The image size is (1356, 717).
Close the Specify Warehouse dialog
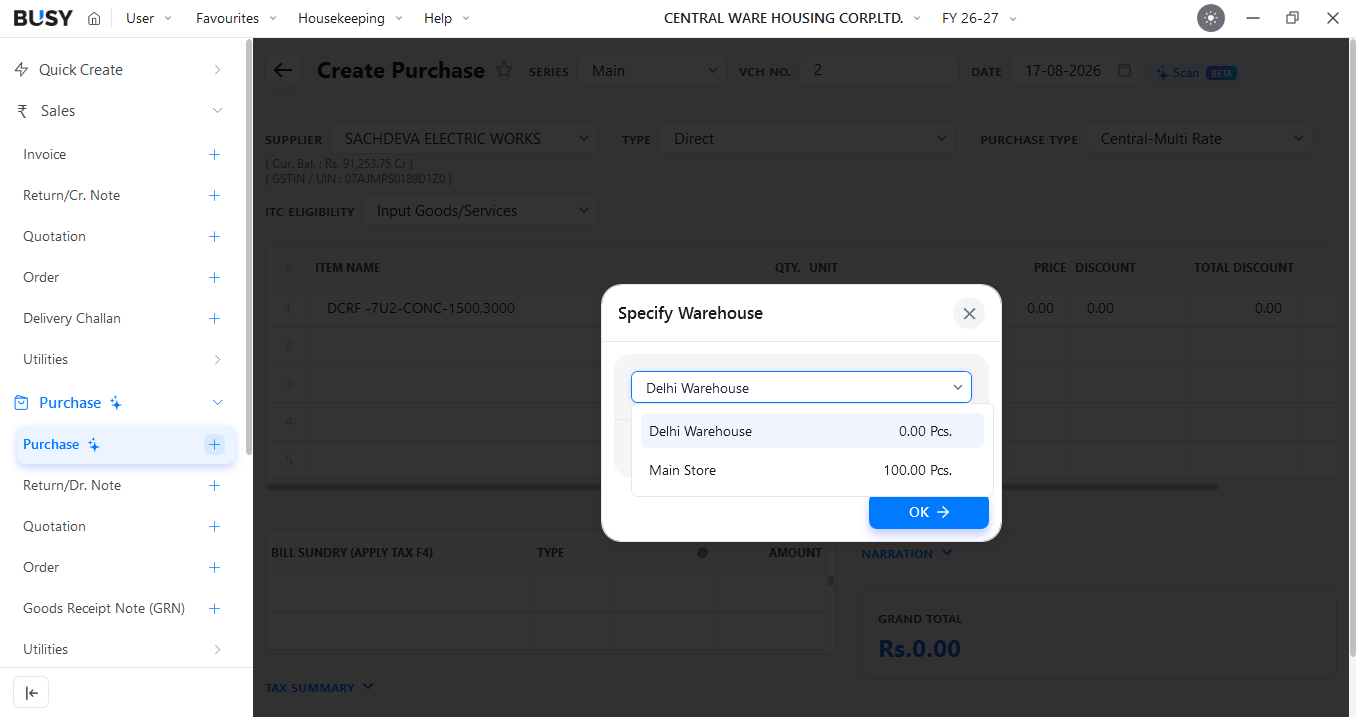point(969,313)
